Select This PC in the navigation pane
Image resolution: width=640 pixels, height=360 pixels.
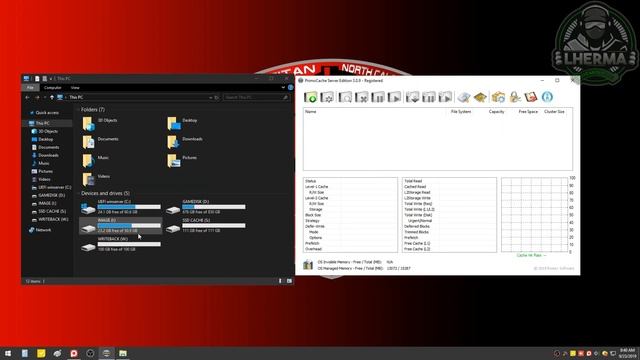[42, 123]
